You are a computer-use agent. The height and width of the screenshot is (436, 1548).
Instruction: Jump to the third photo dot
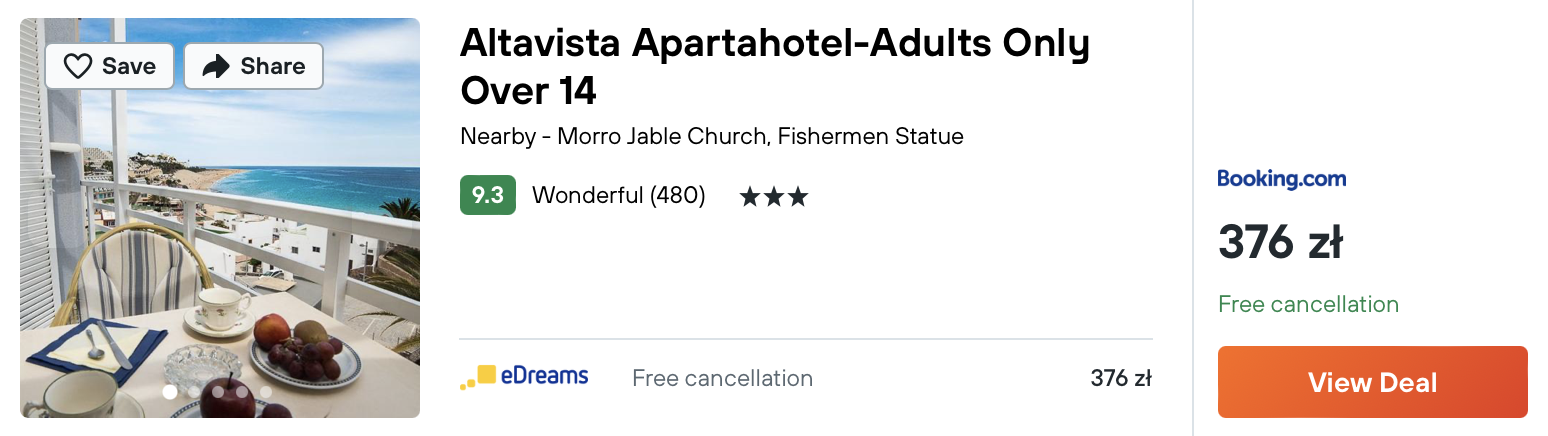tap(218, 392)
